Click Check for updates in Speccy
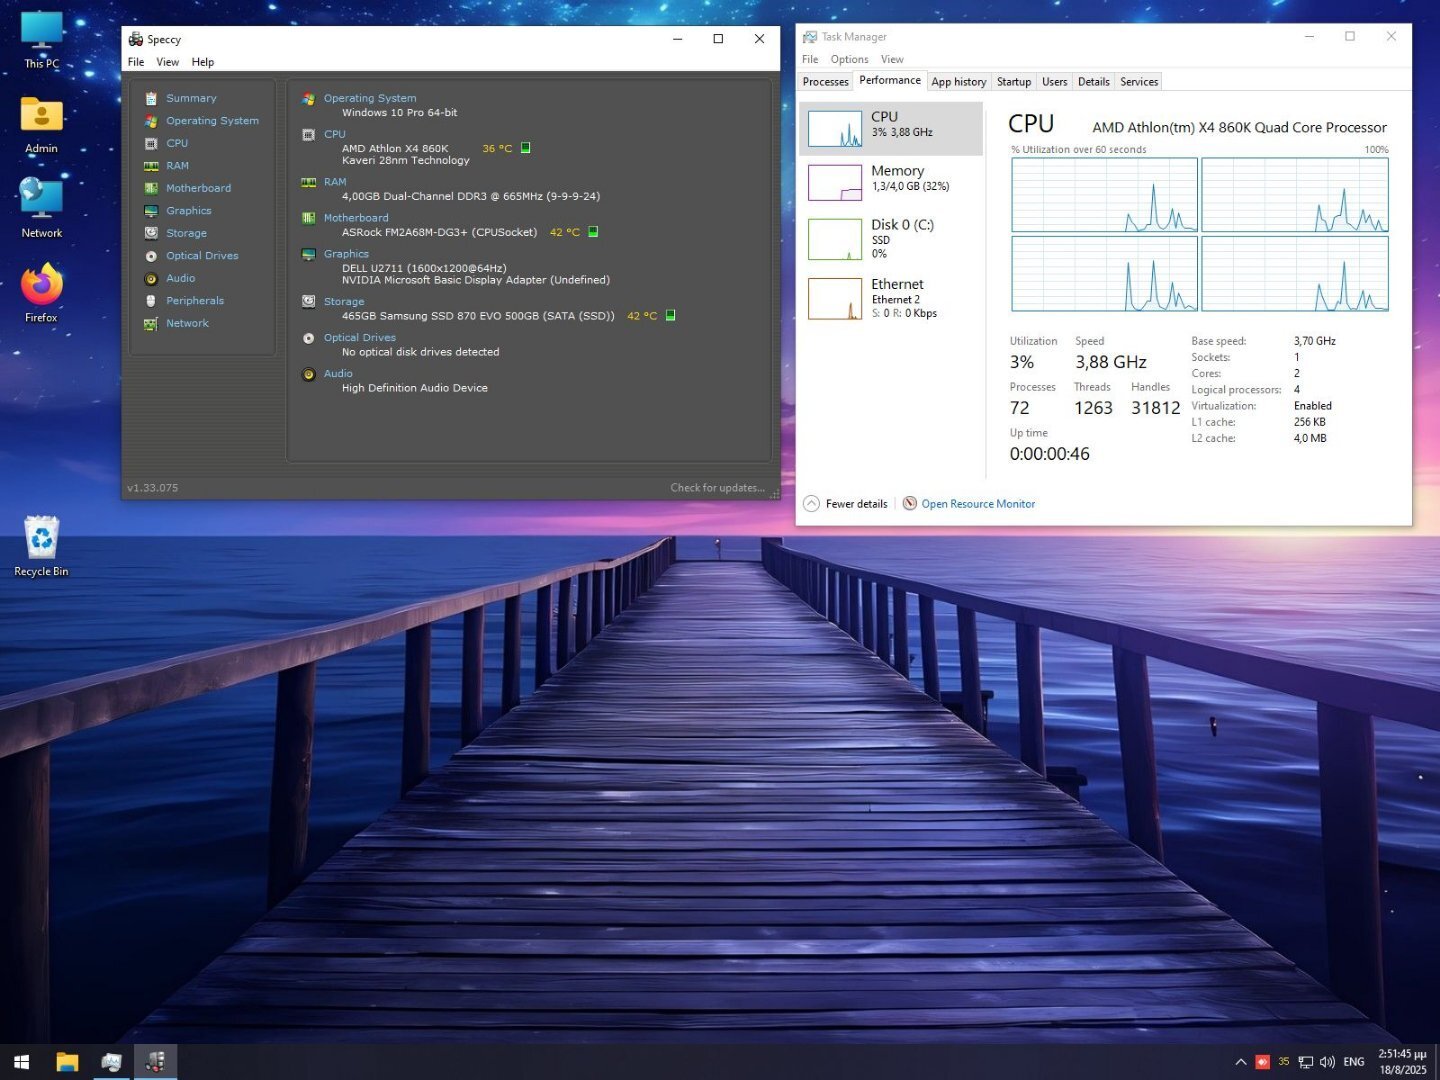The image size is (1440, 1080). pos(717,488)
